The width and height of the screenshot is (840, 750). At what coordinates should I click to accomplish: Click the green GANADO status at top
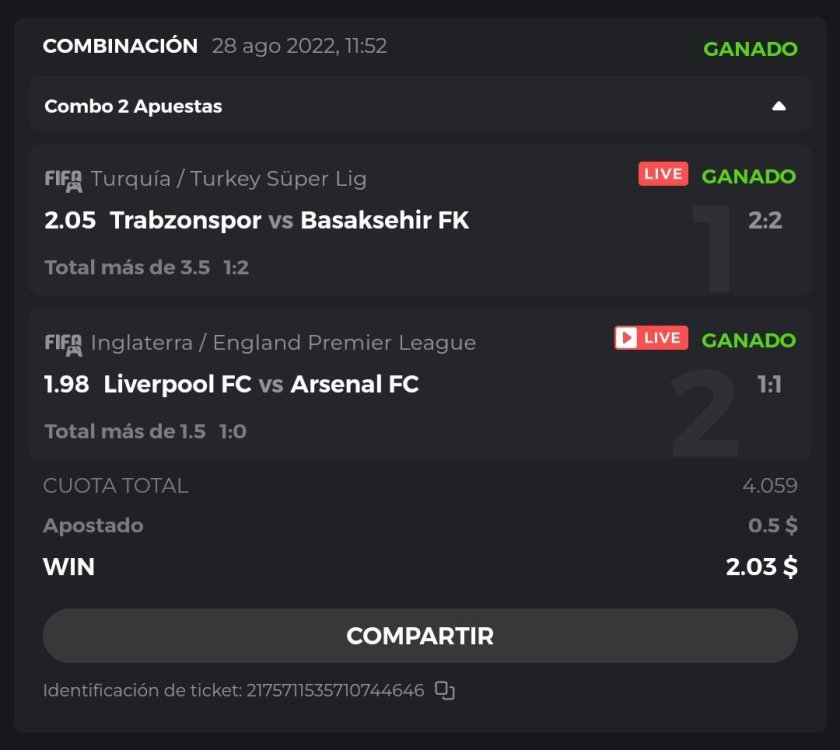click(x=750, y=49)
